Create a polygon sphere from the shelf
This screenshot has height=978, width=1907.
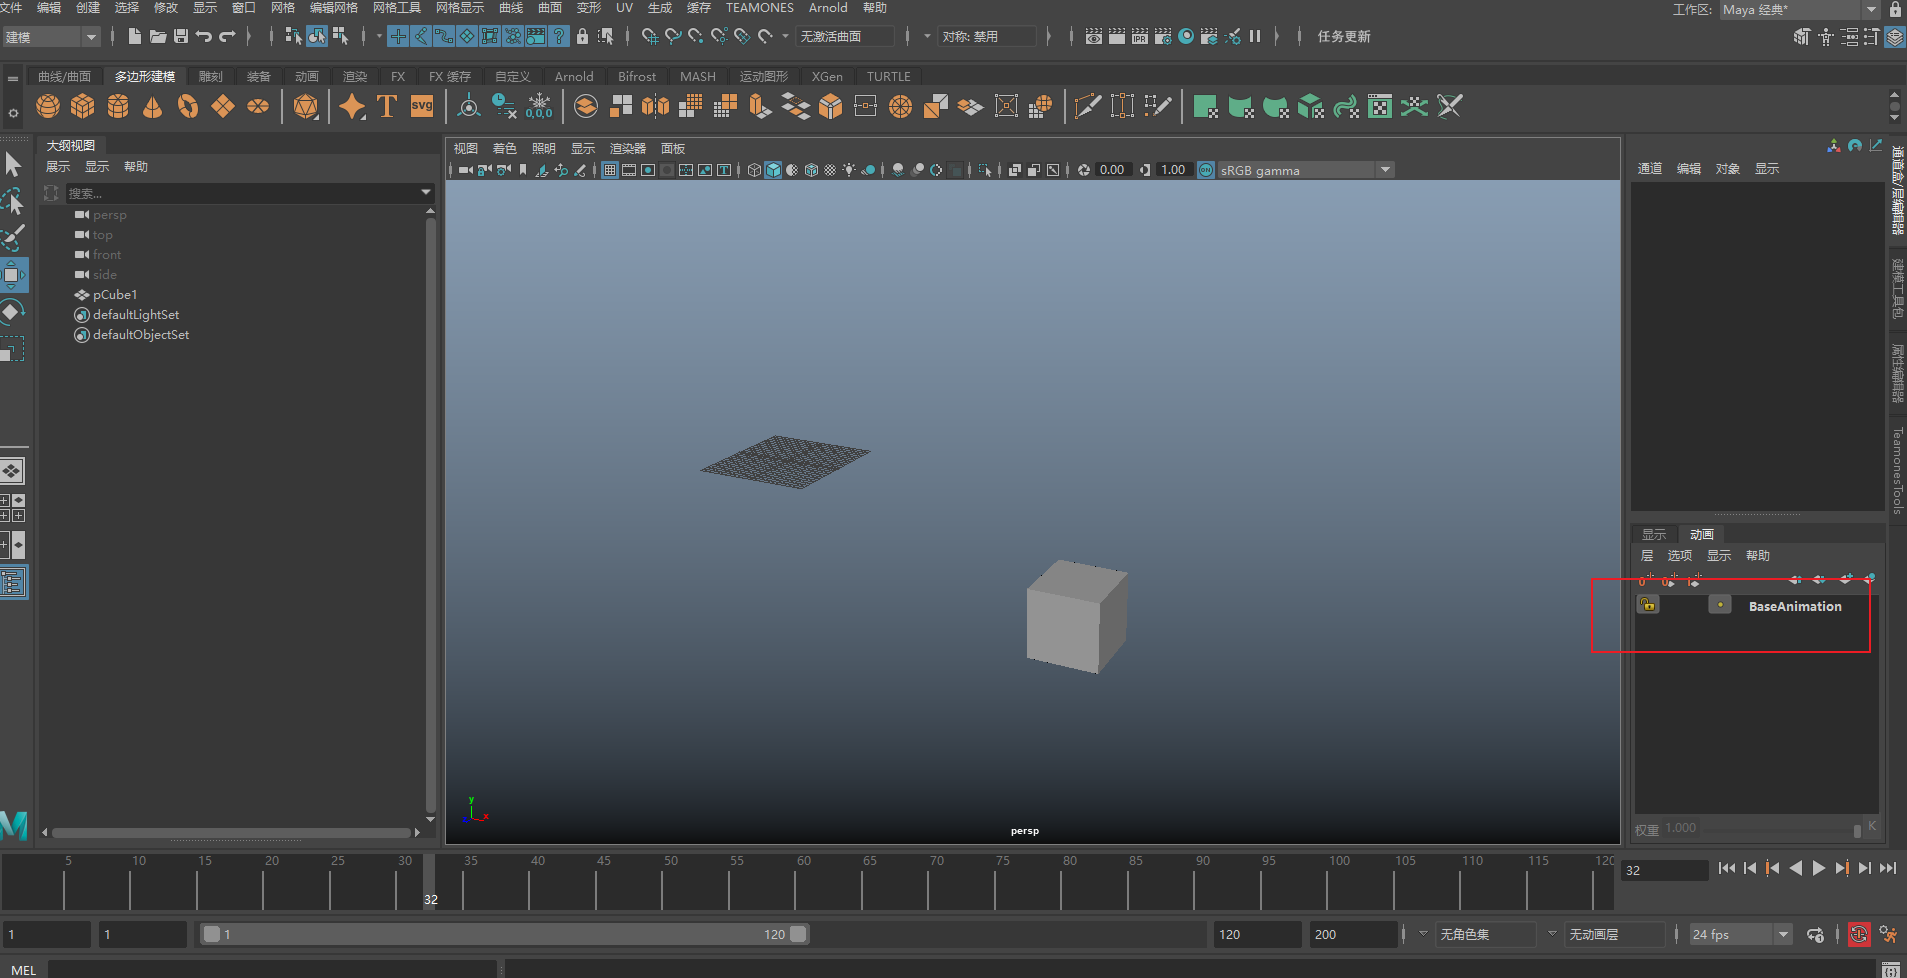pos(48,106)
